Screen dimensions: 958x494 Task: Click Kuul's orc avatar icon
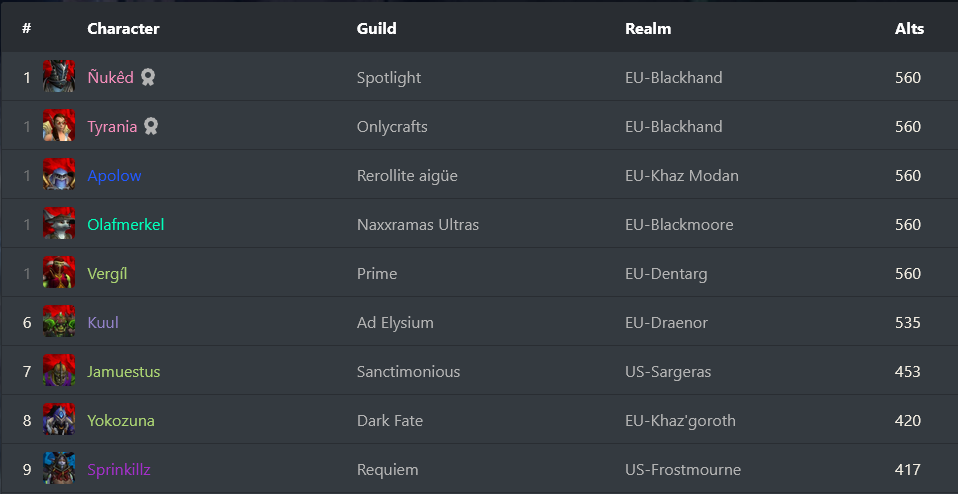[x=59, y=322]
